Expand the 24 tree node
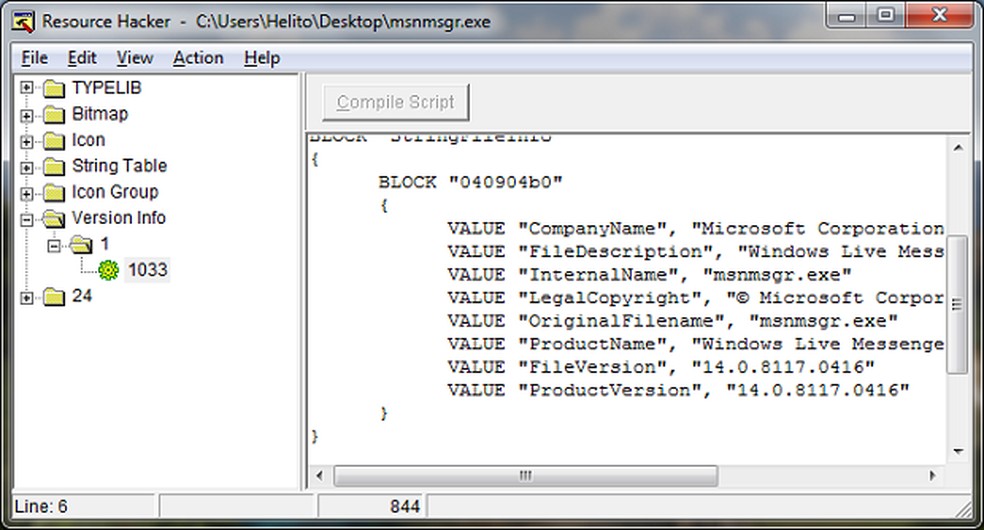984x530 pixels. [x=26, y=297]
